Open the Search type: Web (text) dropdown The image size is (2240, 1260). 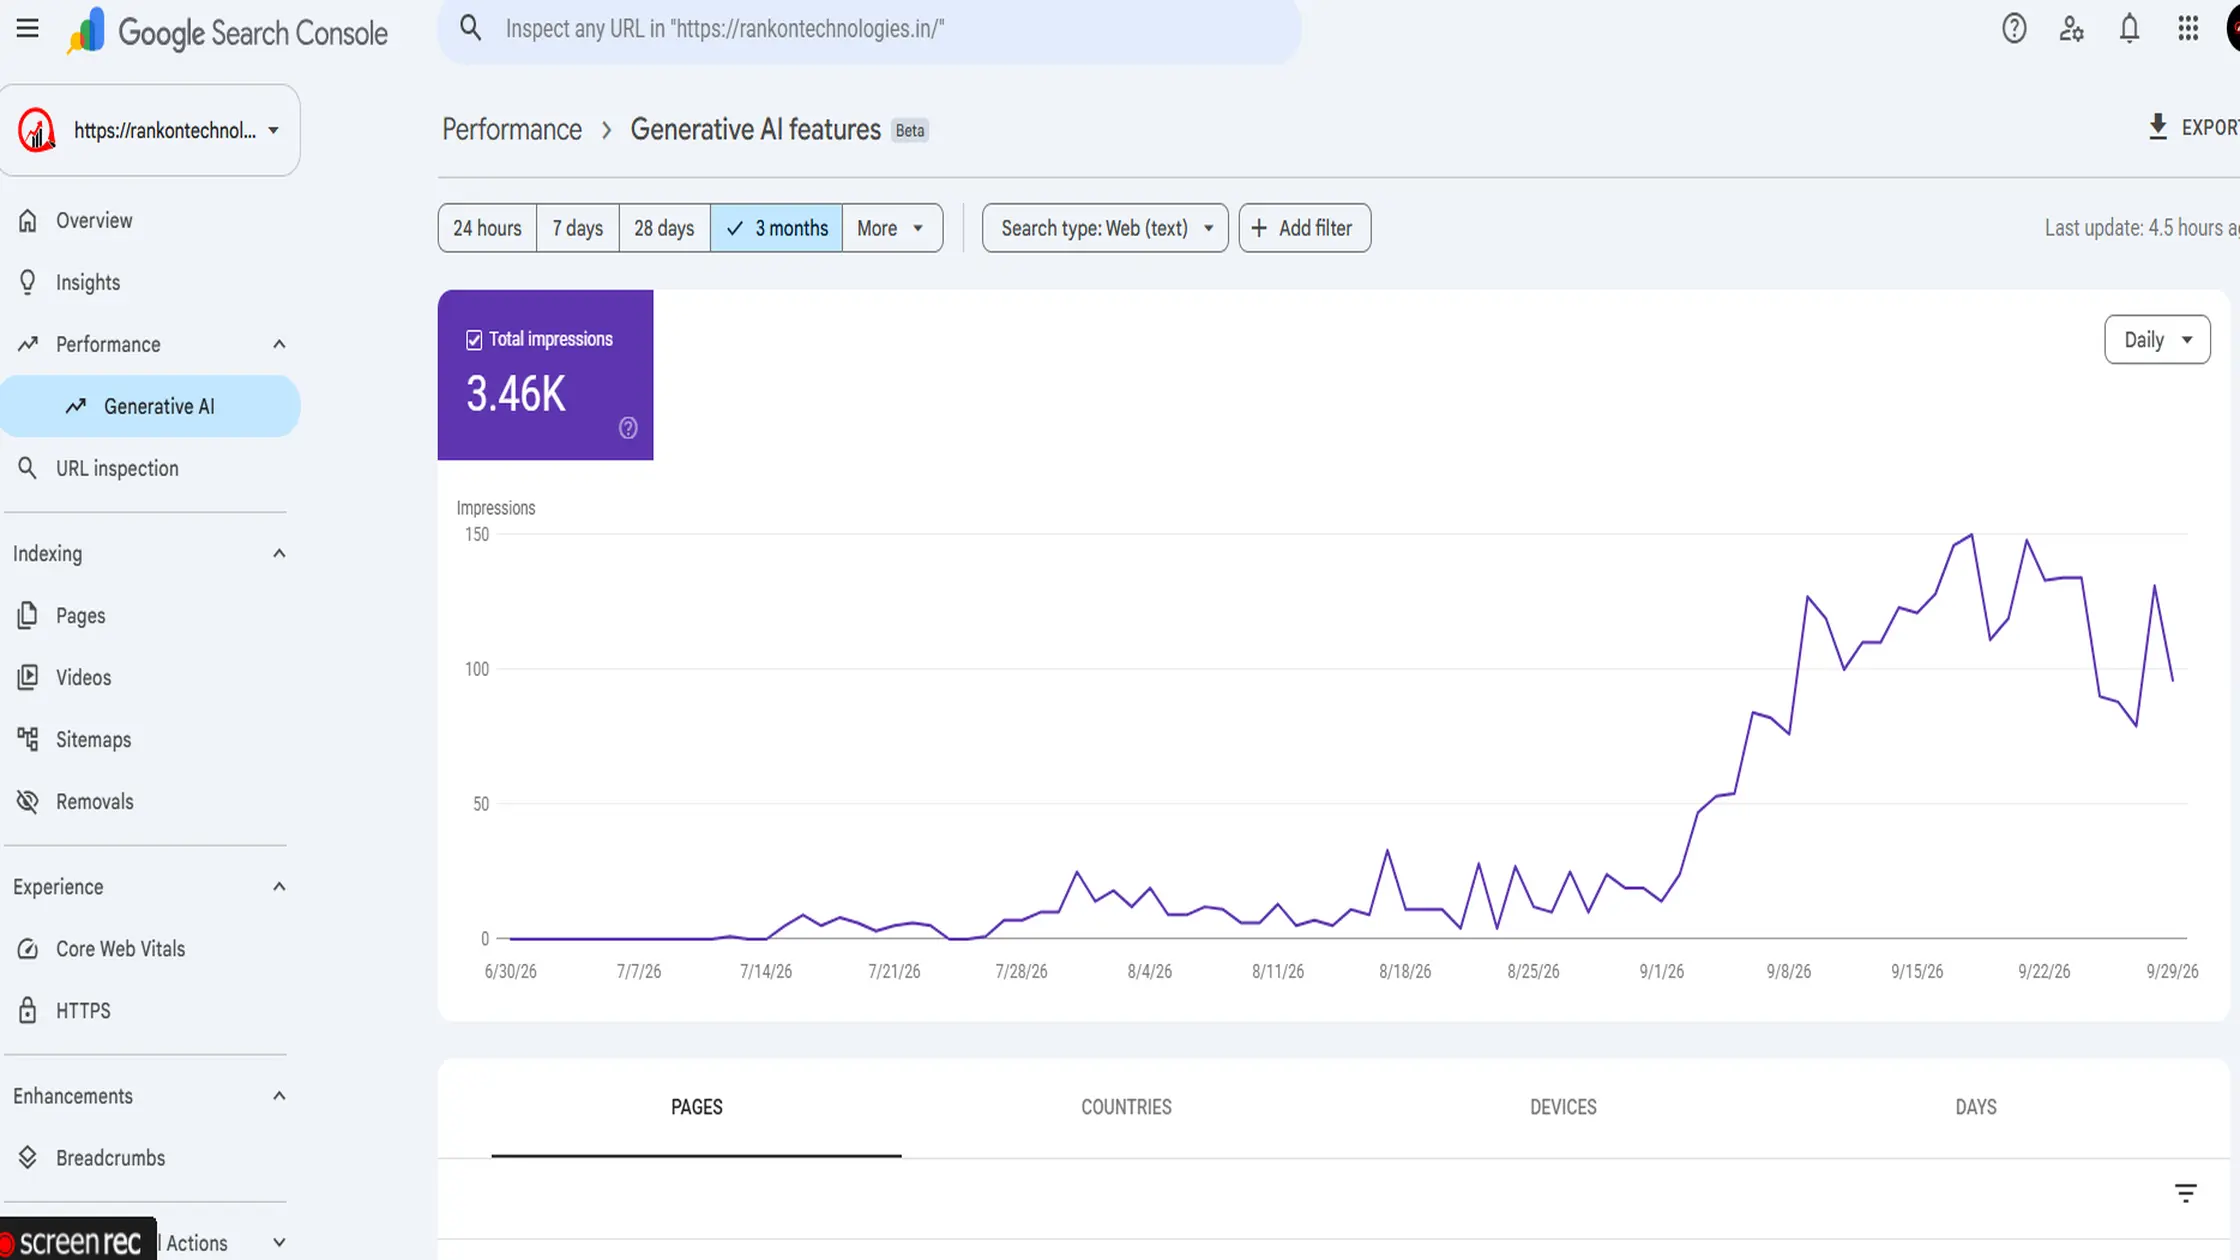tap(1105, 228)
